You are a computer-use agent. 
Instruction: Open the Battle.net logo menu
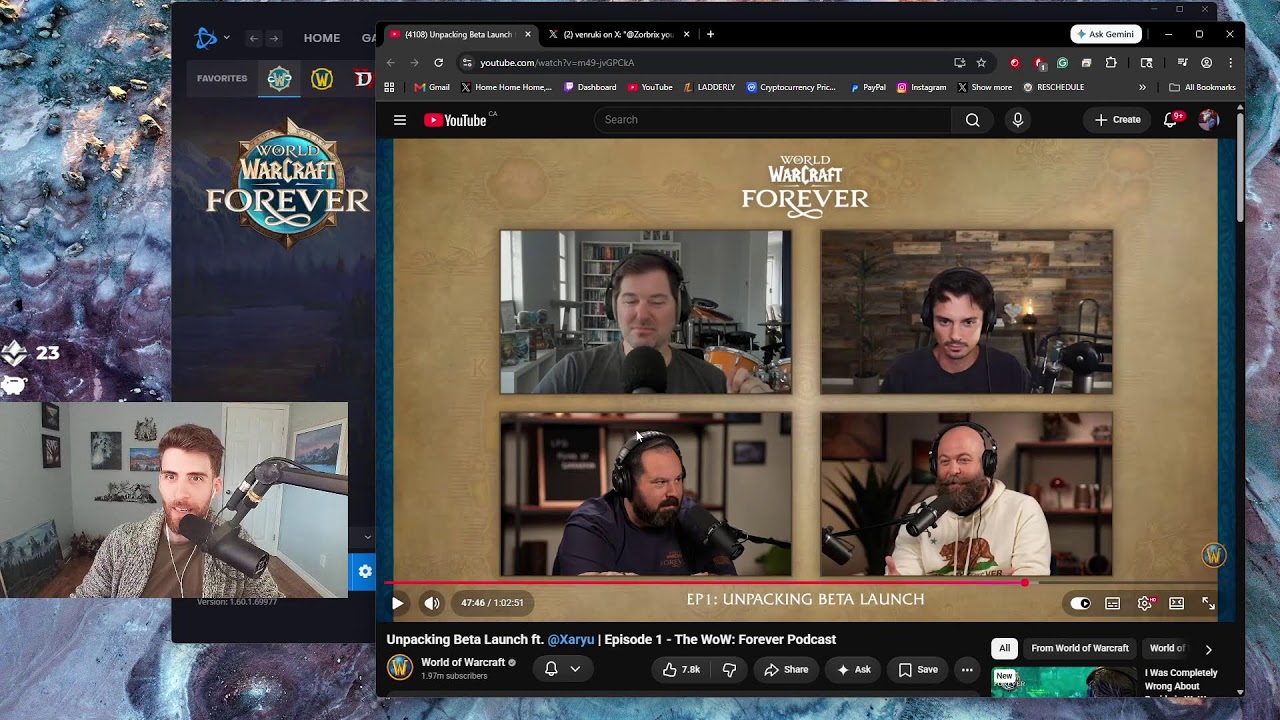click(206, 38)
